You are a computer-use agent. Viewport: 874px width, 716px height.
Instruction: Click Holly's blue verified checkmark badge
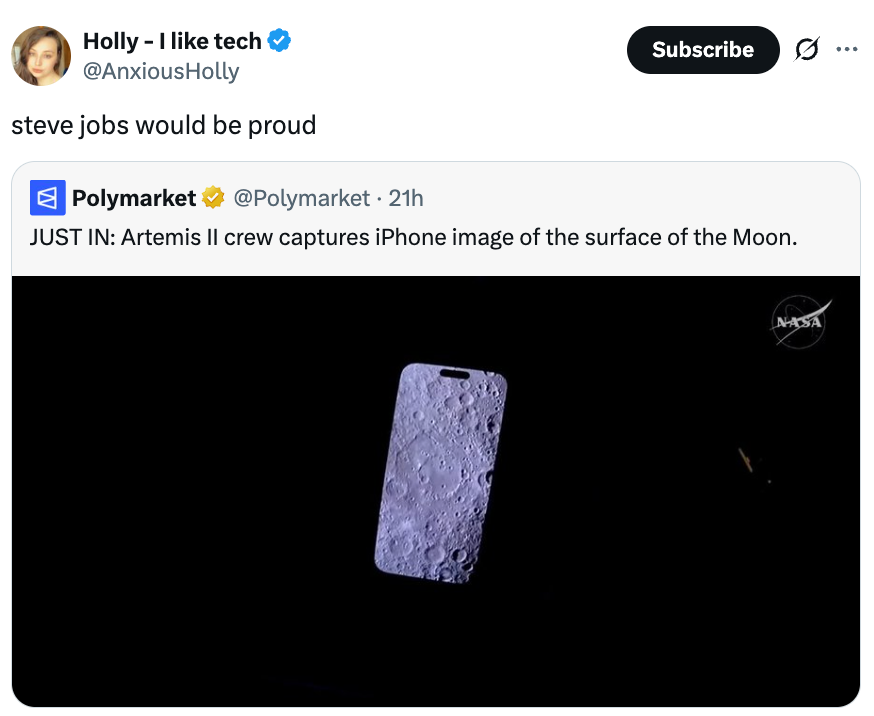[x=277, y=41]
